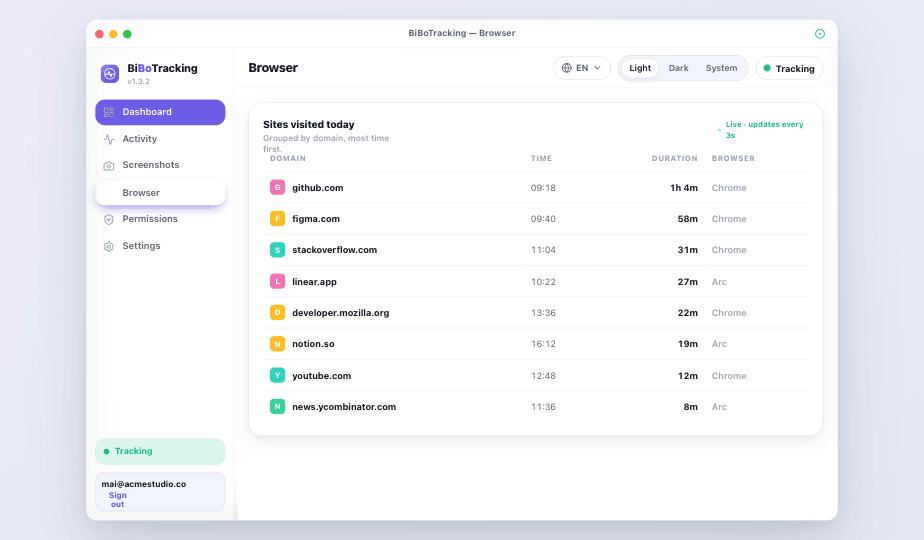Click the TIME column header
The height and width of the screenshot is (540, 924).
(541, 159)
